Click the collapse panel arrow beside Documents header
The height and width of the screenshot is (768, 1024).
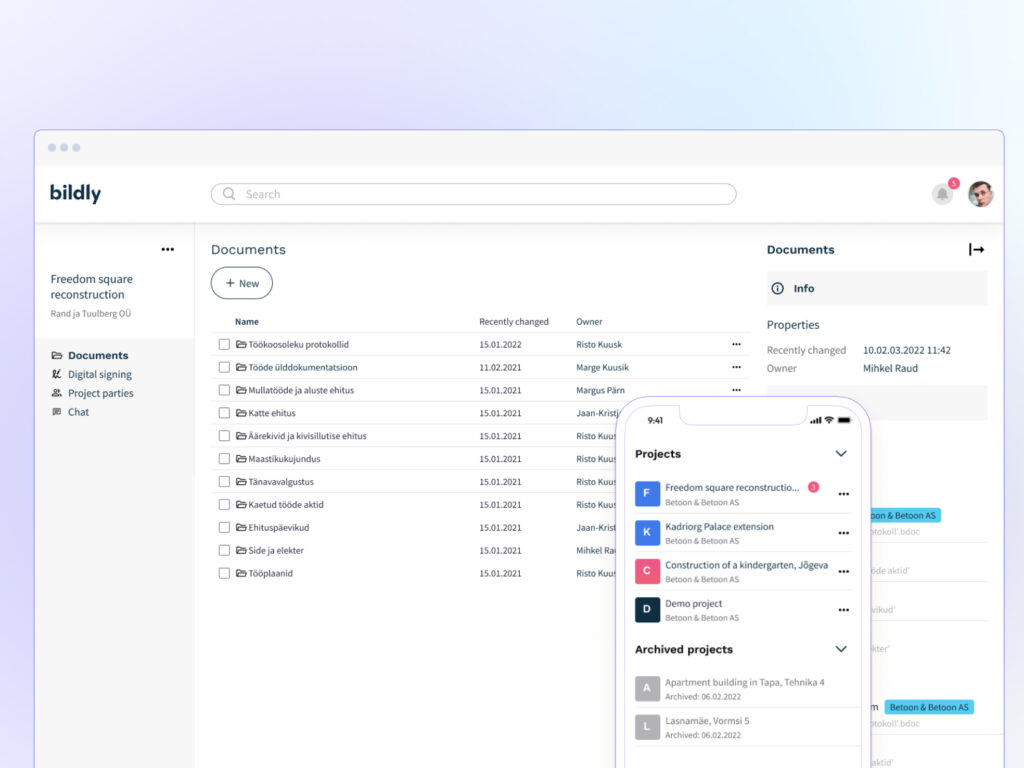click(x=975, y=250)
